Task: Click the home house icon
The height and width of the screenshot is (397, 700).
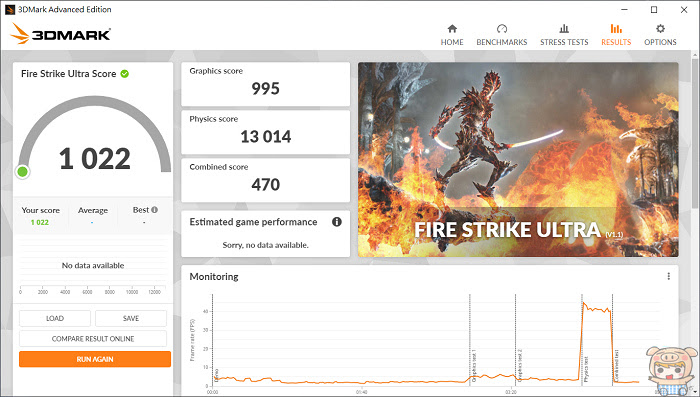Action: coord(452,29)
